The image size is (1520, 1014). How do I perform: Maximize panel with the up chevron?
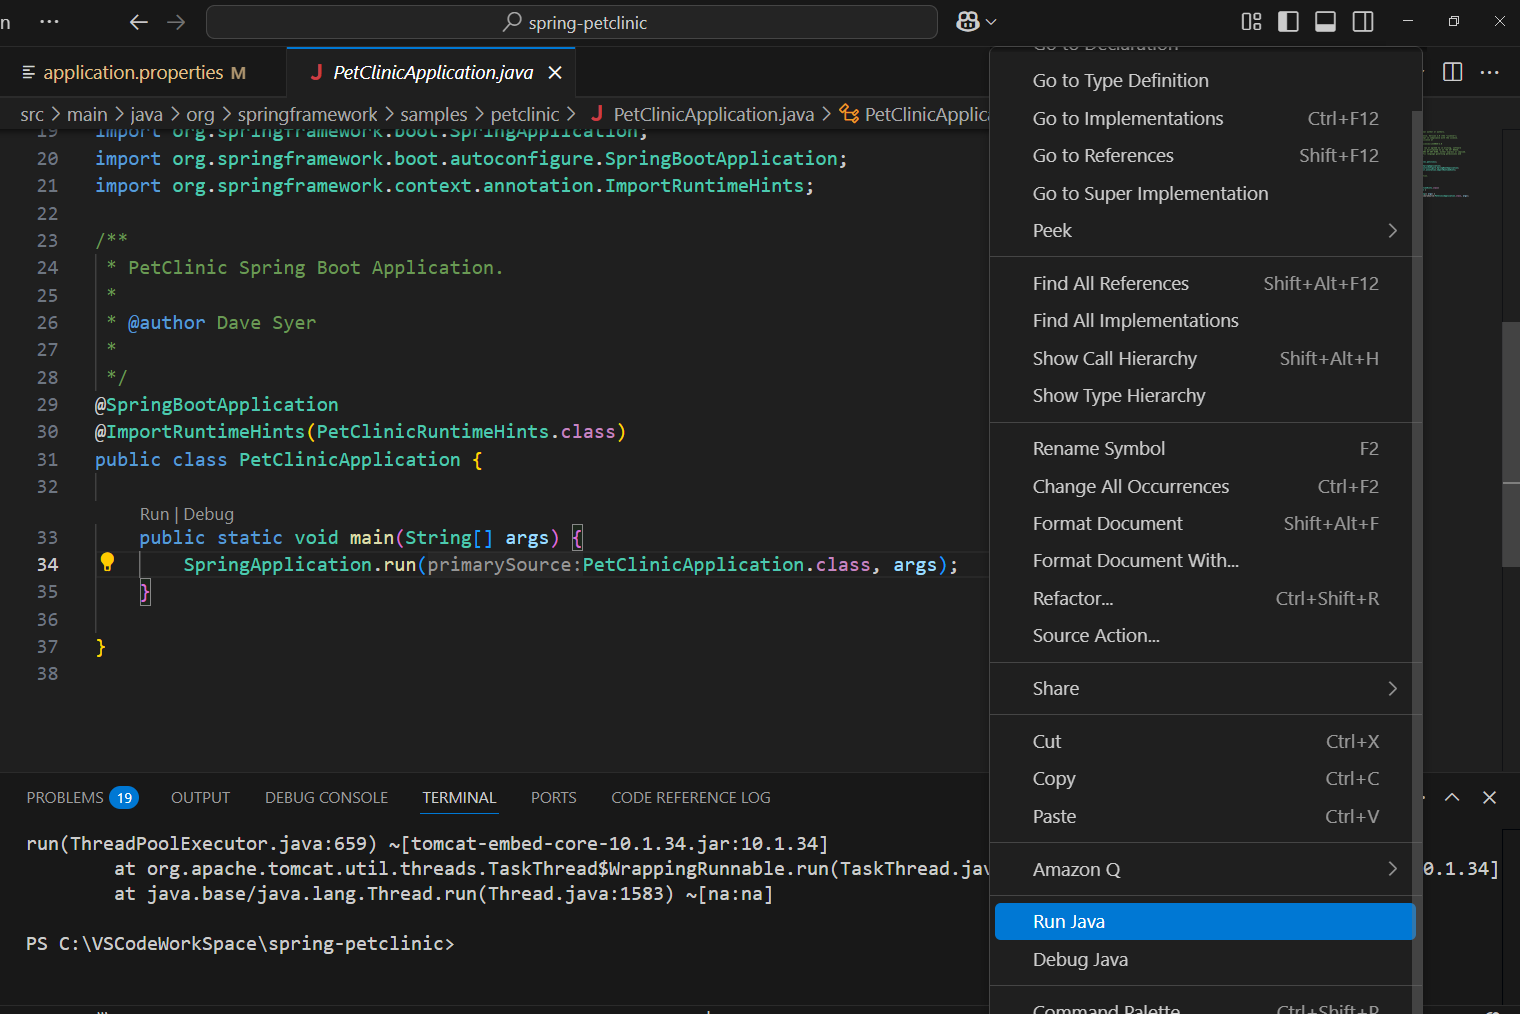click(x=1452, y=797)
